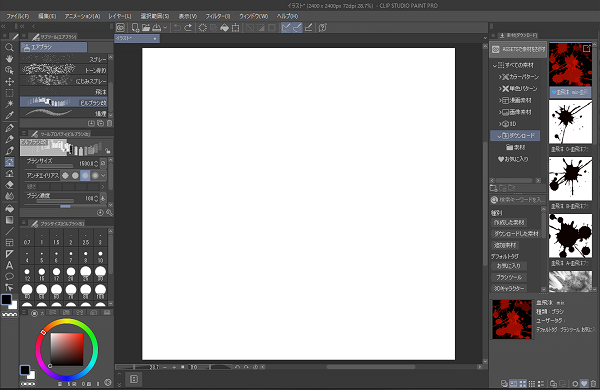Click the ブラシツール tag button

pyautogui.click(x=509, y=277)
